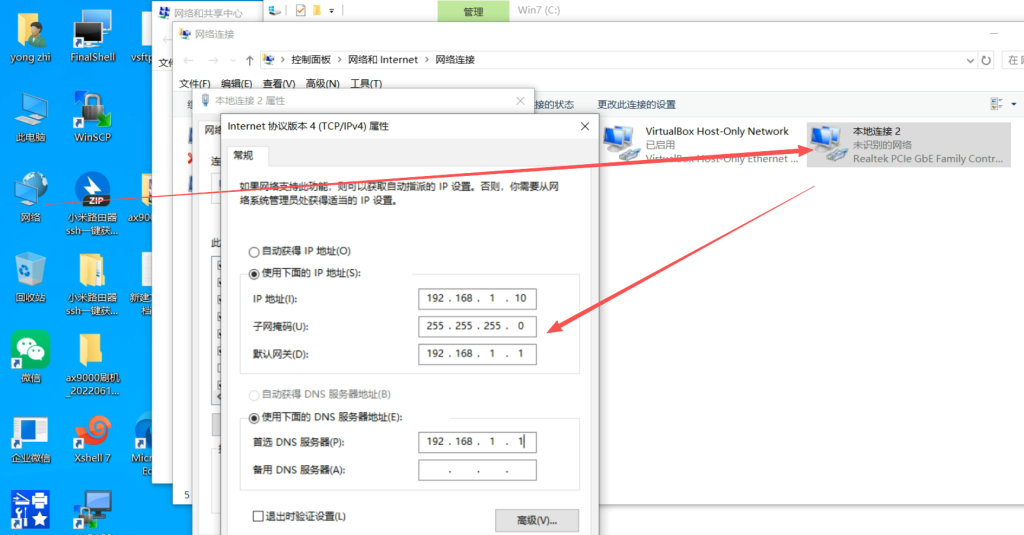
Task: Click 控制面板 in the breadcrumb path
Action: [311, 59]
